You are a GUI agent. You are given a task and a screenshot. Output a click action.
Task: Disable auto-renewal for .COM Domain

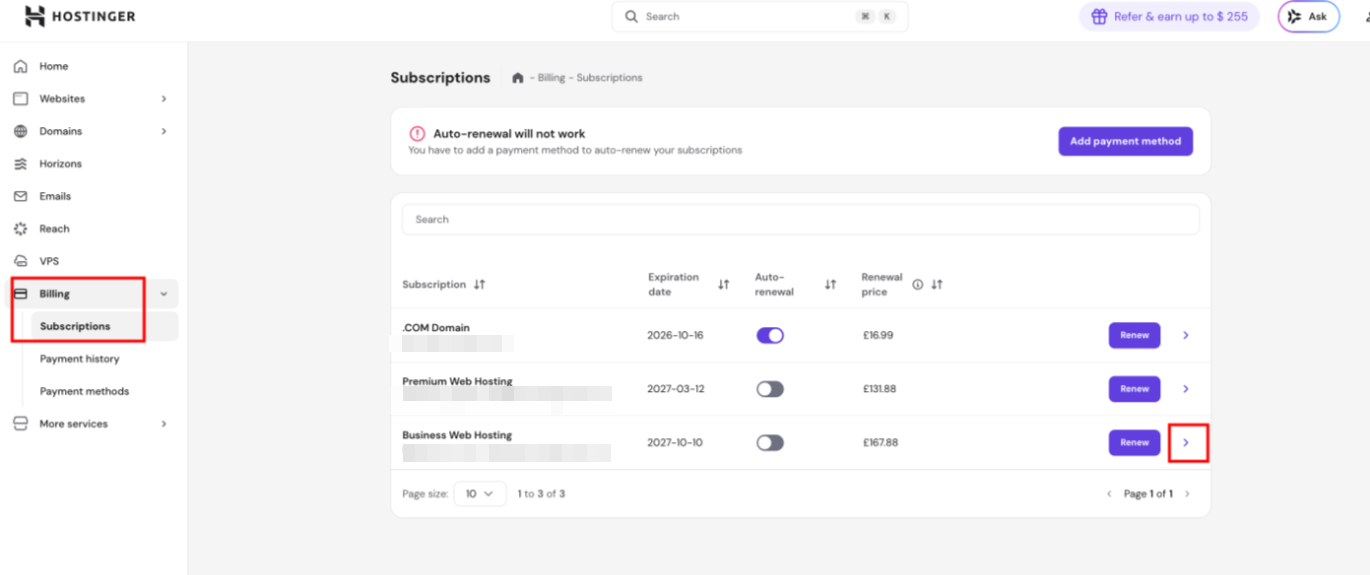(x=770, y=336)
